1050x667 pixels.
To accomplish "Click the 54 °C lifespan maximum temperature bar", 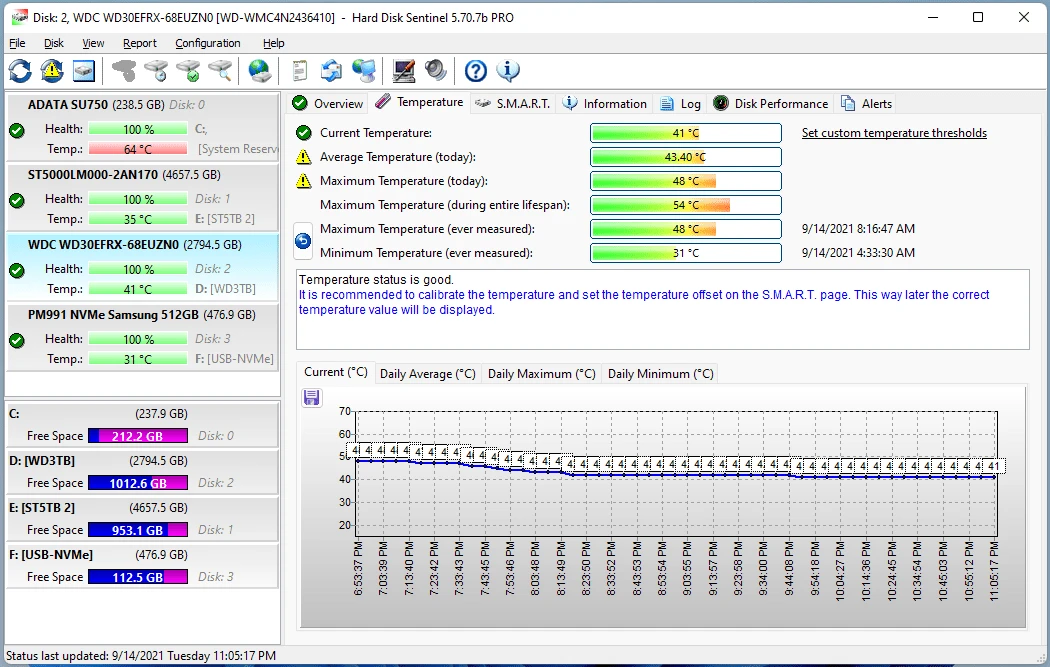I will [x=686, y=205].
